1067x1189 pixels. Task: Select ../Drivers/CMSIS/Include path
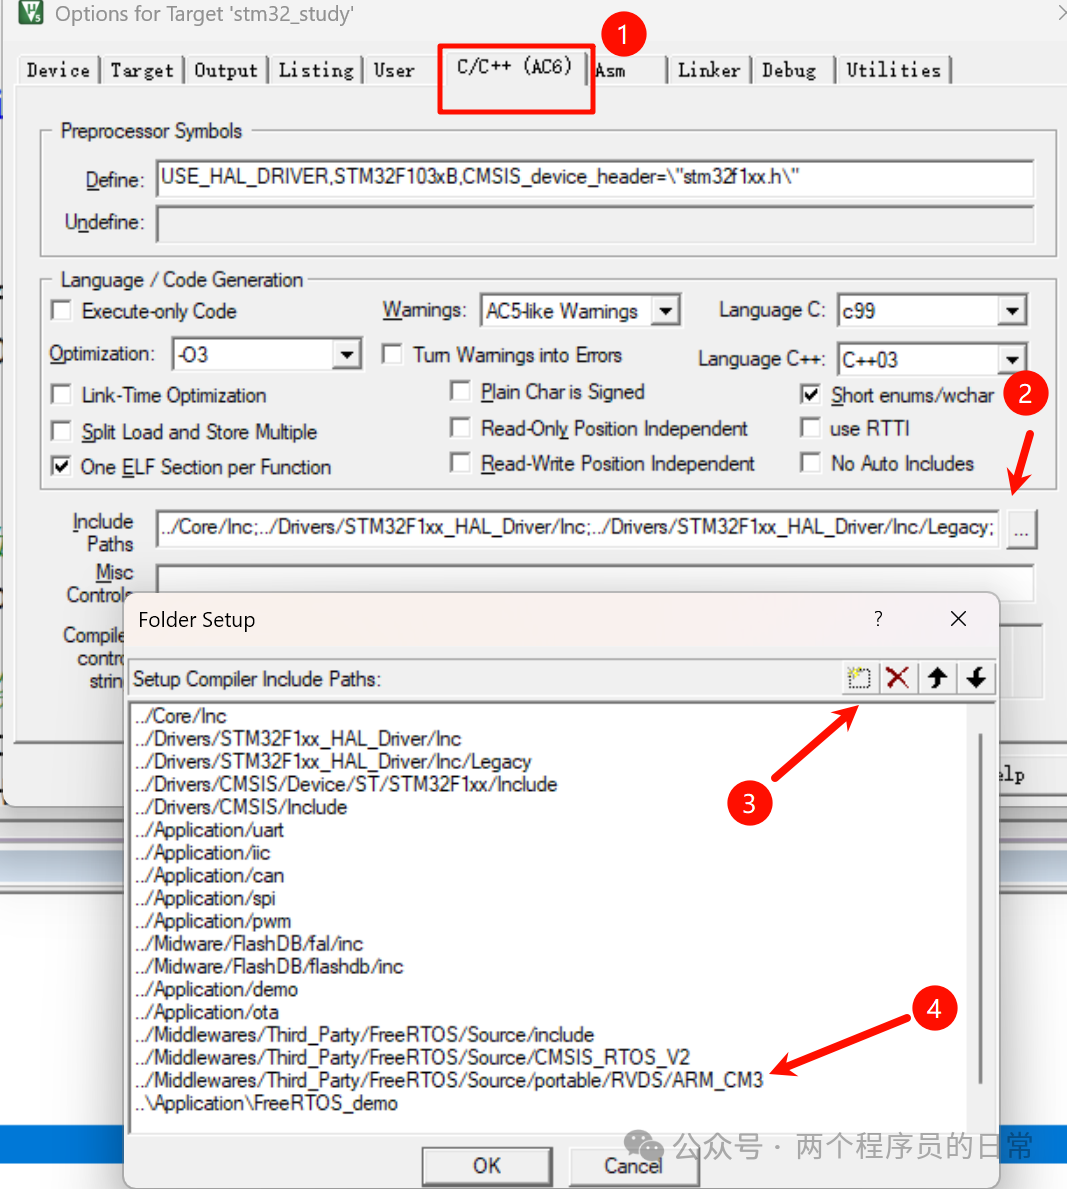click(241, 807)
